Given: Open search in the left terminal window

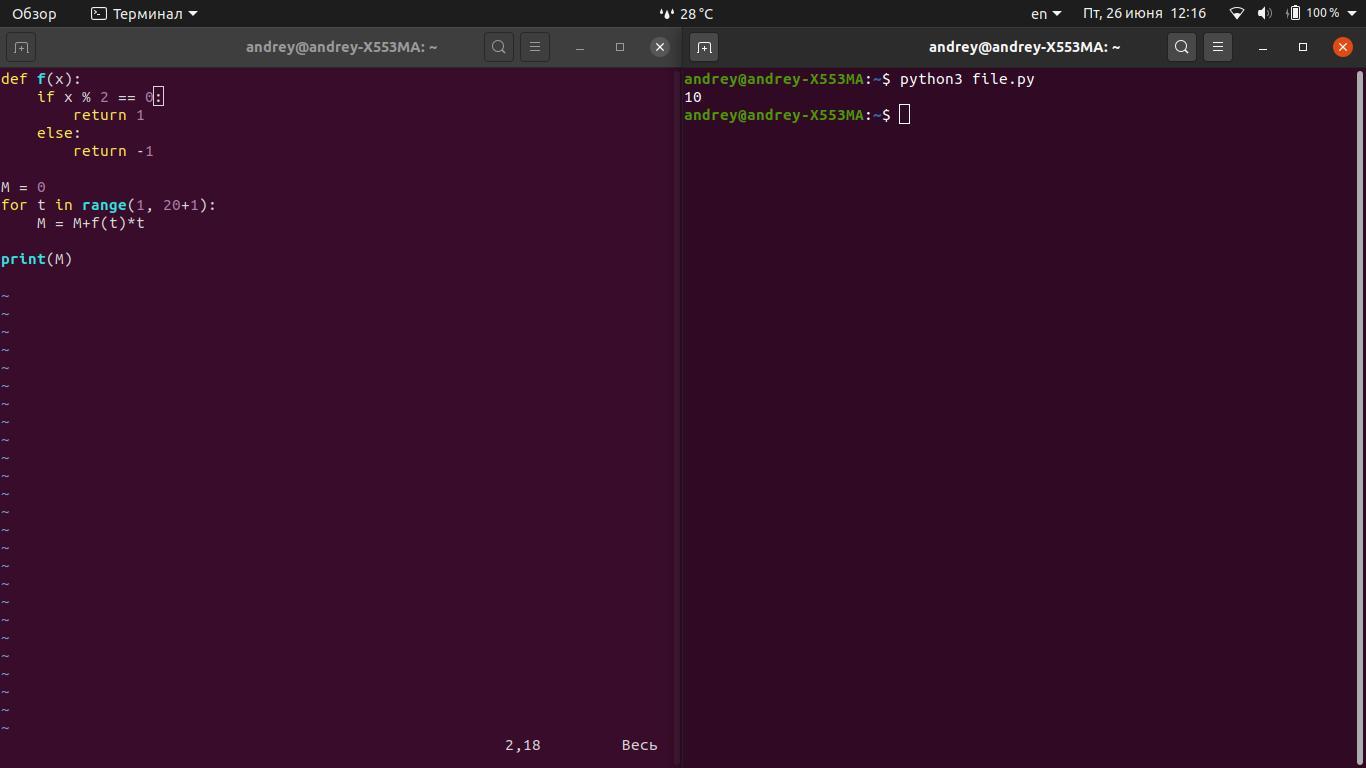Looking at the screenshot, I should tap(499, 47).
